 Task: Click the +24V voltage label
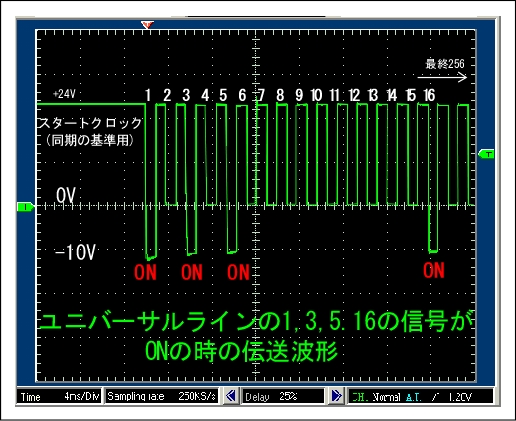click(64, 94)
